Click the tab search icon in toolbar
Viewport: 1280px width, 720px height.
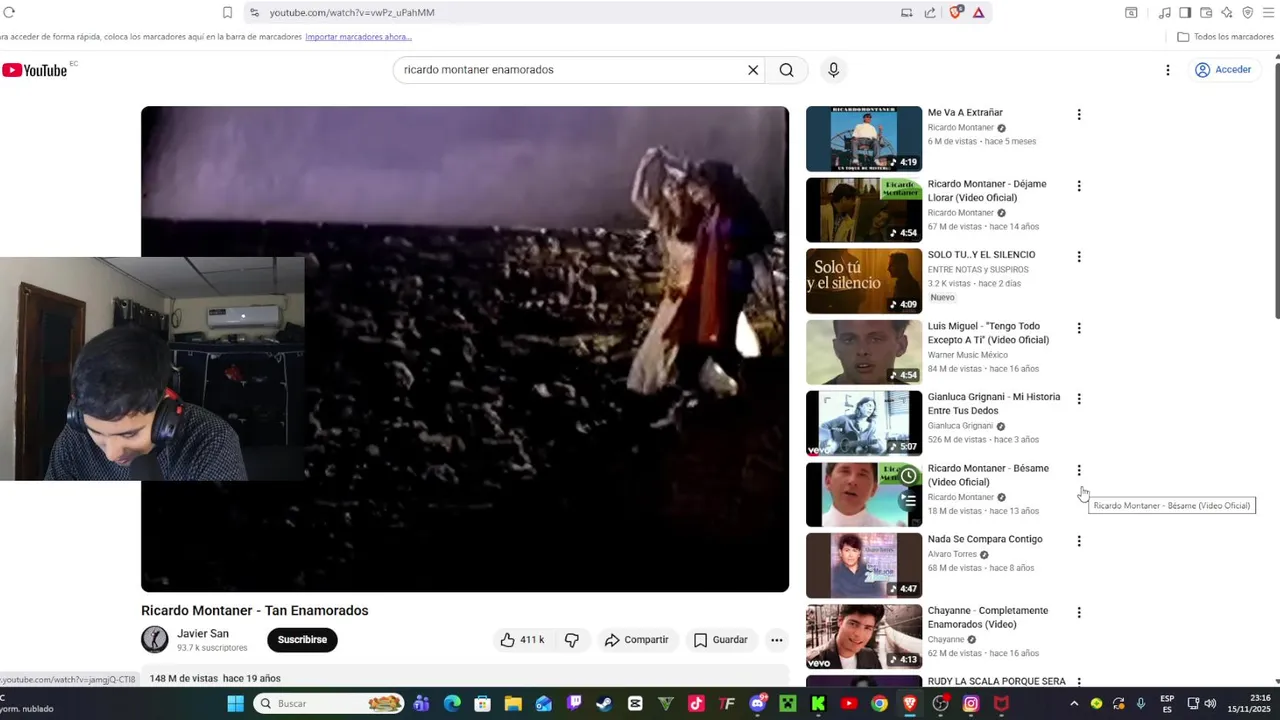coord(1131,12)
